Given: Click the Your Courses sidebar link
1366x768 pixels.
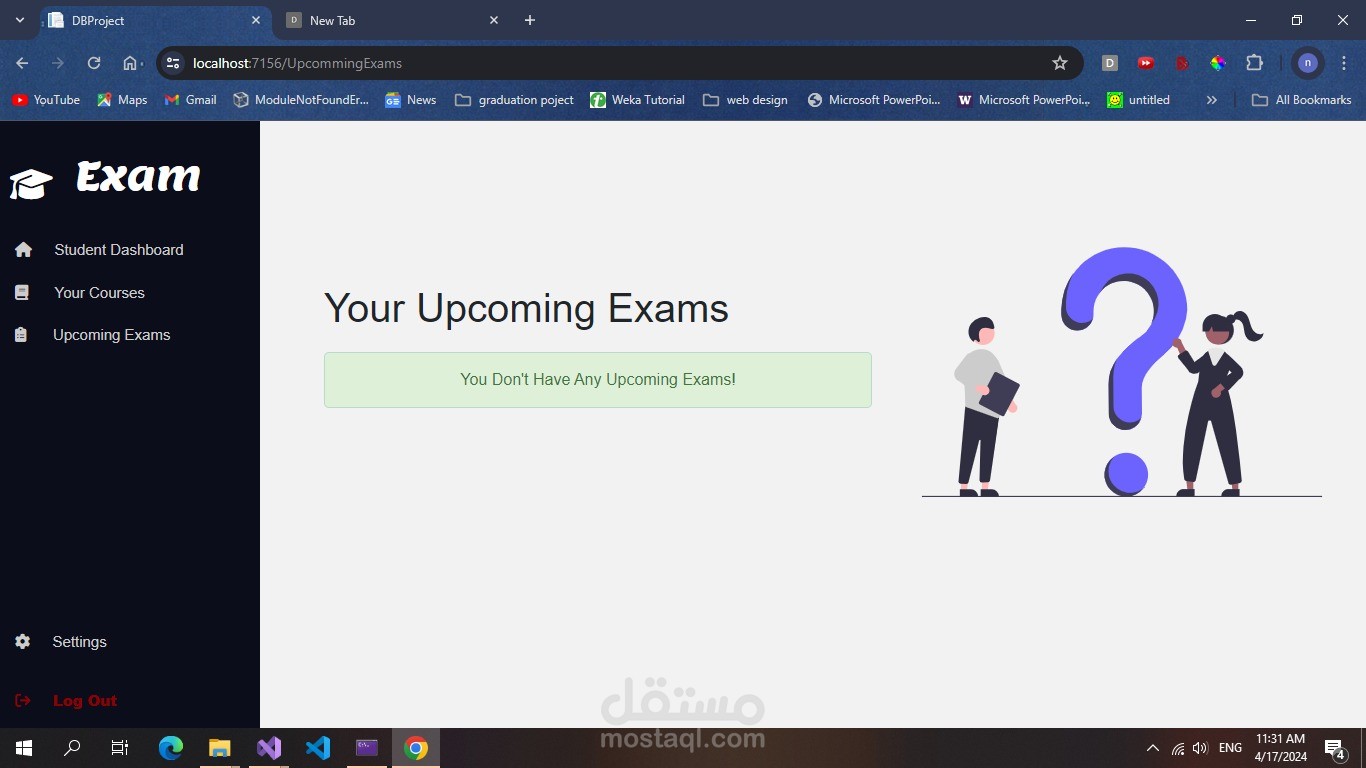Looking at the screenshot, I should click(x=99, y=292).
